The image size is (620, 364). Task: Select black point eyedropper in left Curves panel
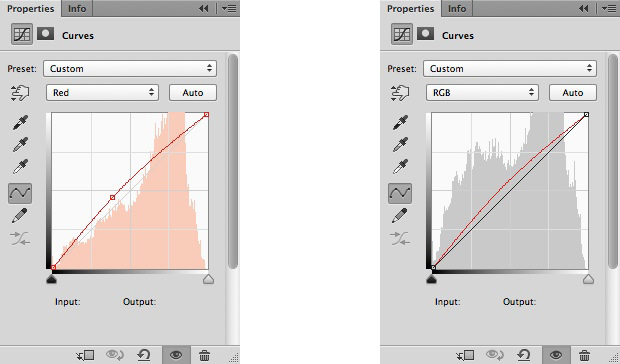click(x=20, y=123)
